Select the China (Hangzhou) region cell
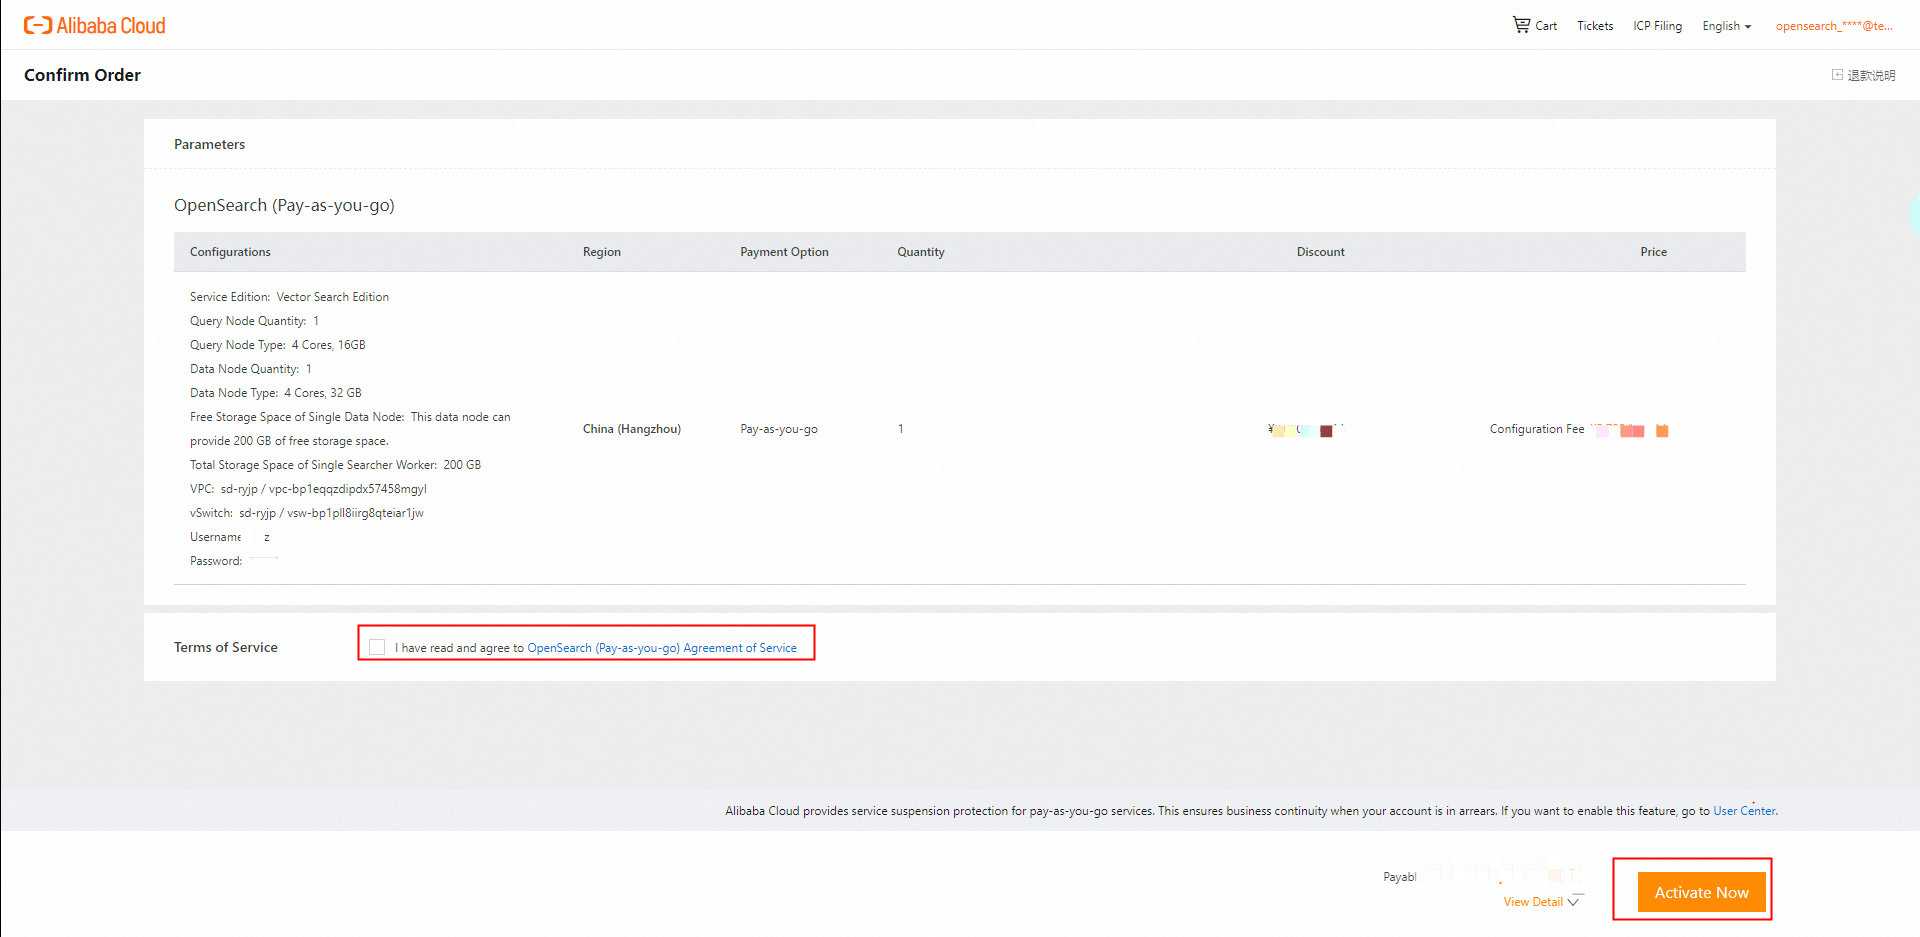This screenshot has width=1920, height=937. pos(632,429)
